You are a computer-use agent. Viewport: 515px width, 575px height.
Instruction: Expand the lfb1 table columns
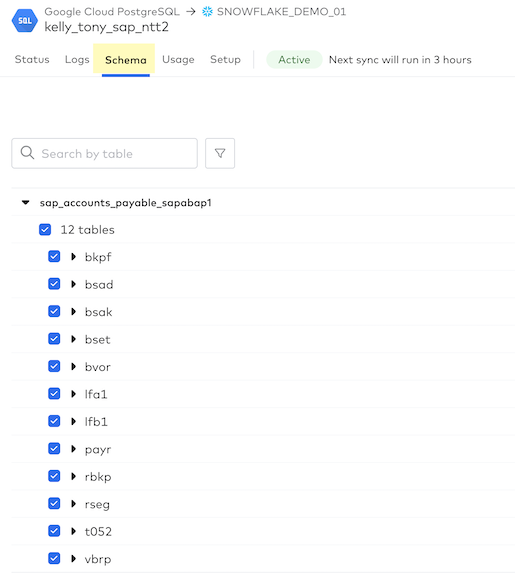73,421
